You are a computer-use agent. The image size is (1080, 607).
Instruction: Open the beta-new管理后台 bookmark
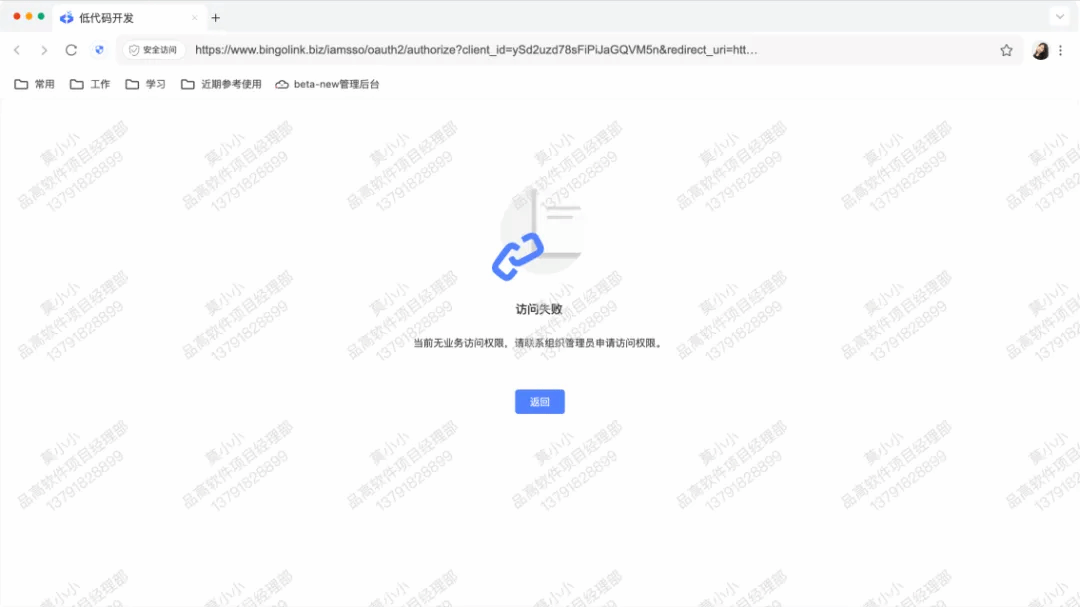tap(327, 84)
